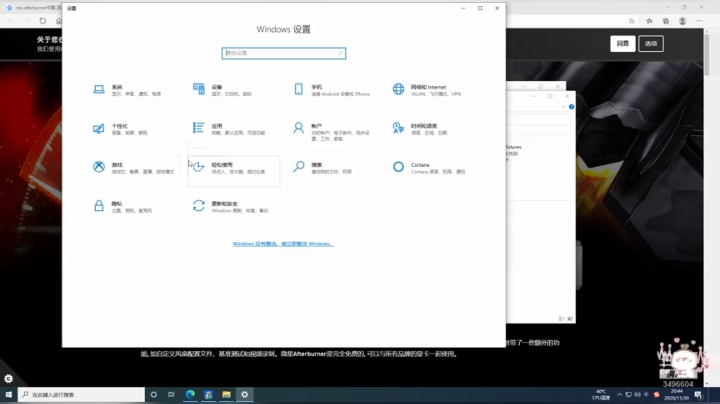Click the network icon in system tray
The image size is (720, 404).
pos(629,395)
